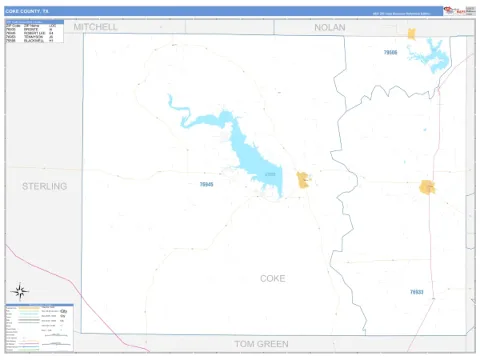The image size is (480, 360).
Task: Click the orange city area beside the large lake
Action: [x=303, y=180]
